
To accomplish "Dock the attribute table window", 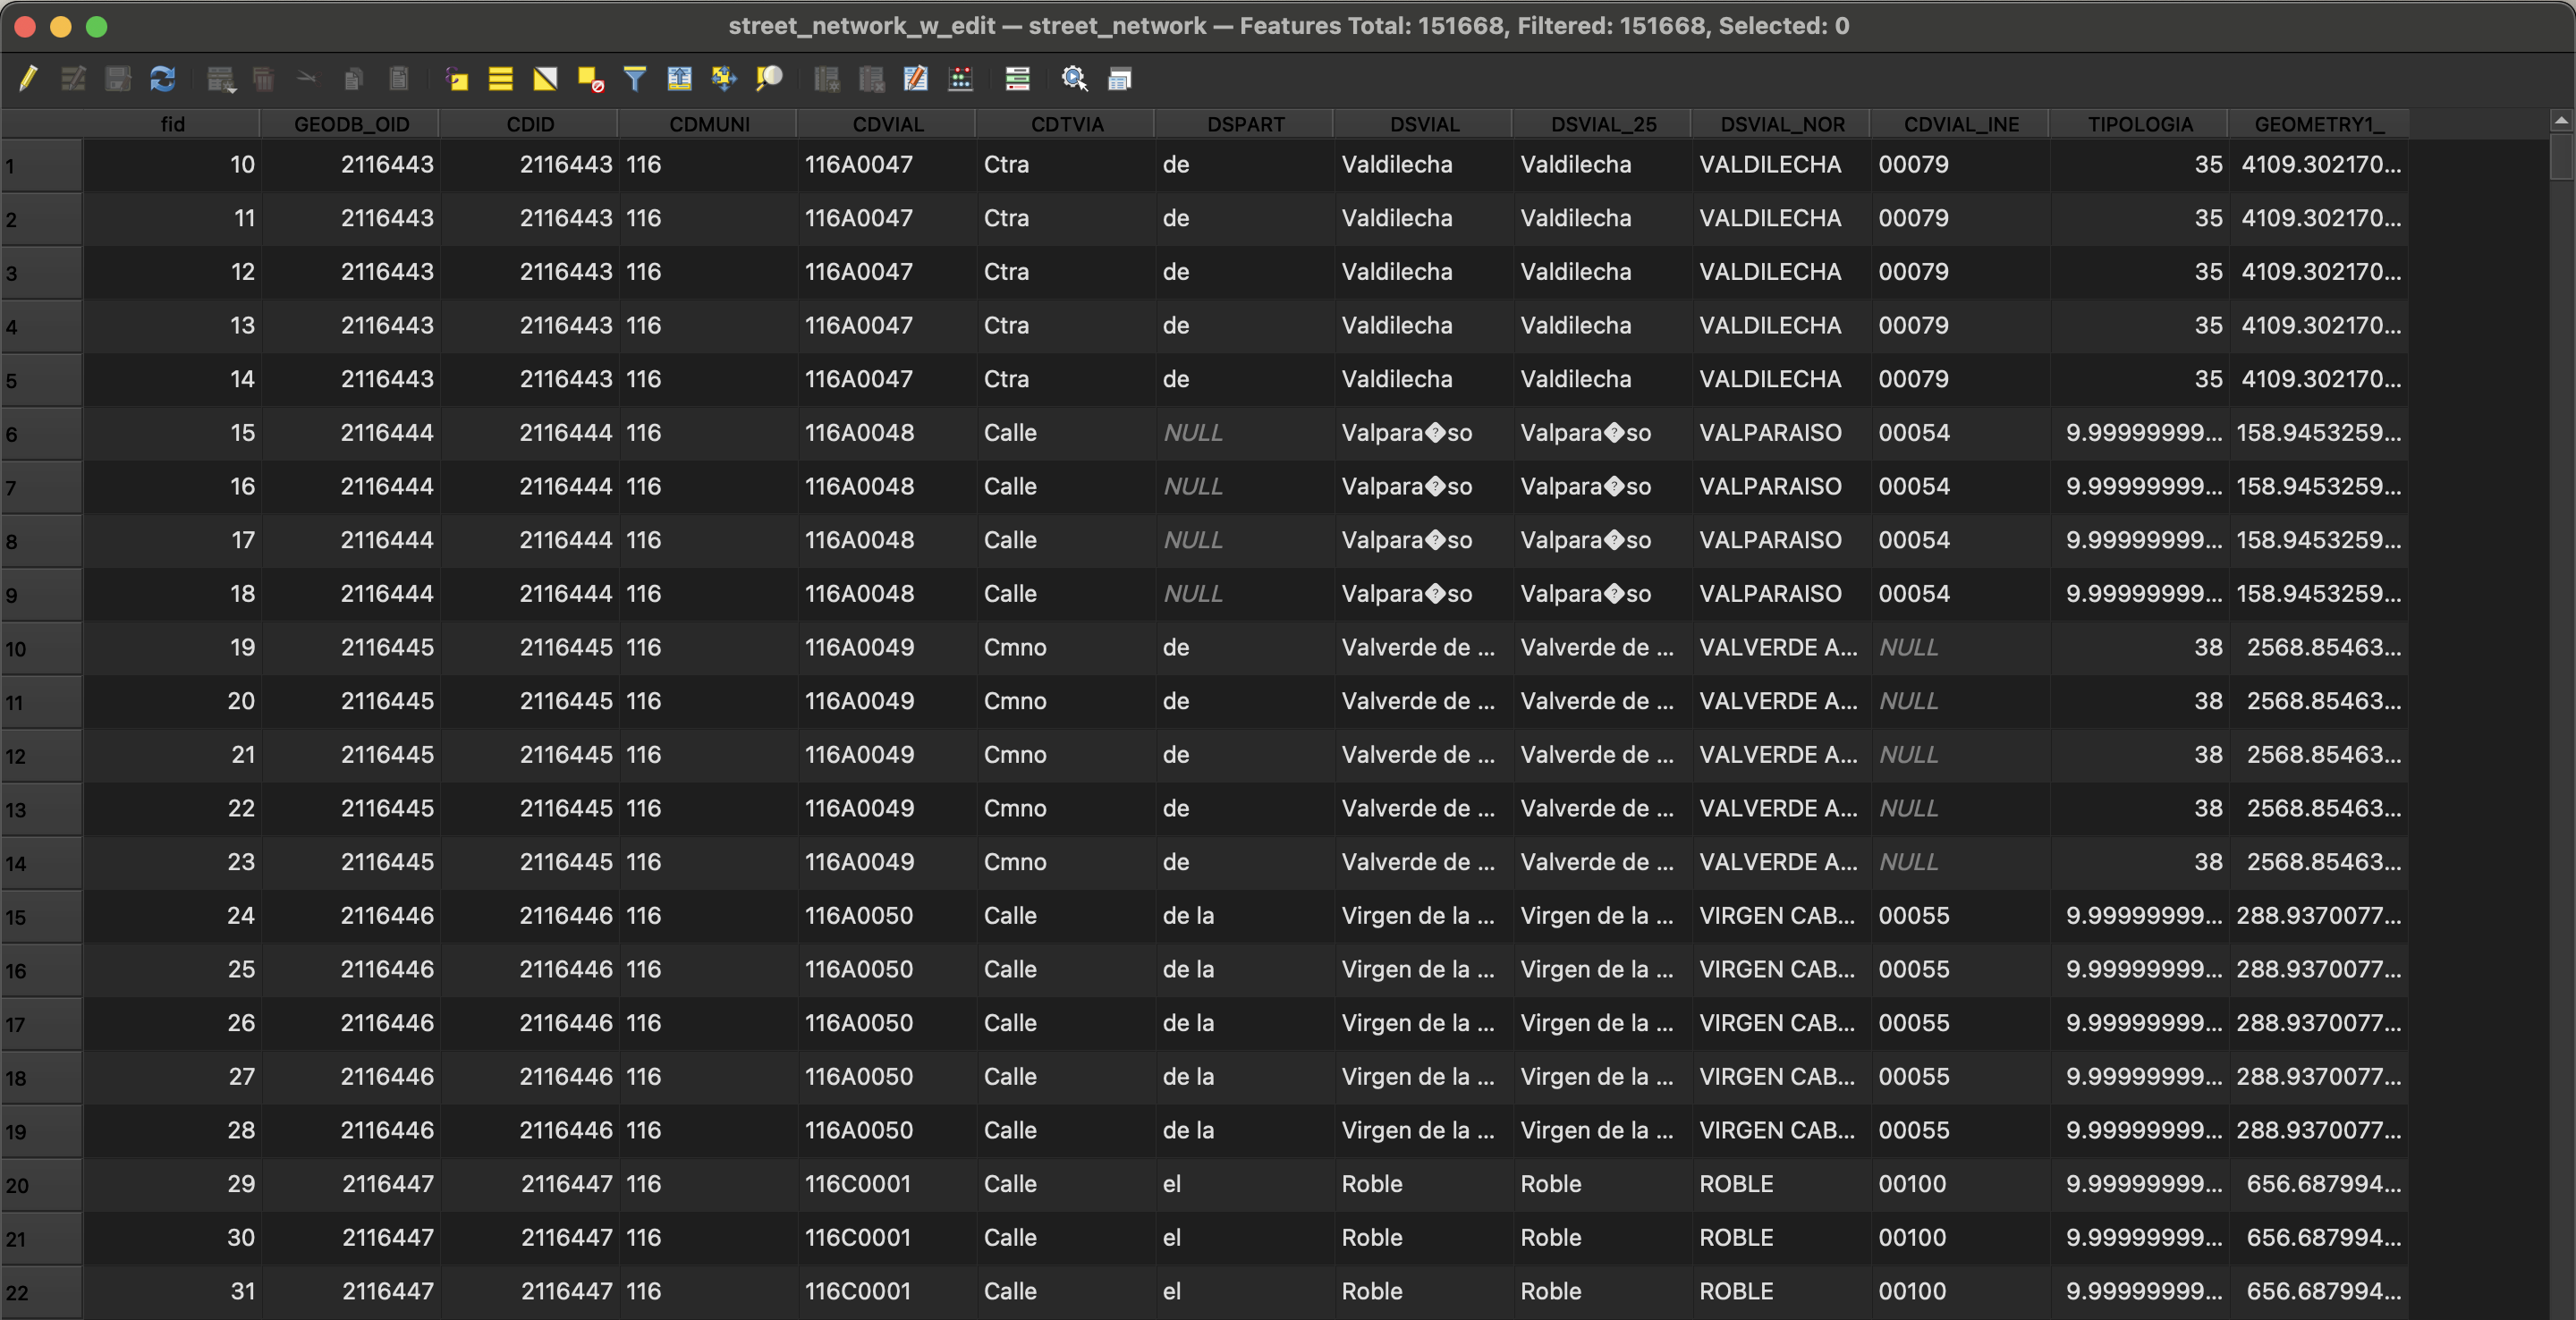I will (1119, 78).
